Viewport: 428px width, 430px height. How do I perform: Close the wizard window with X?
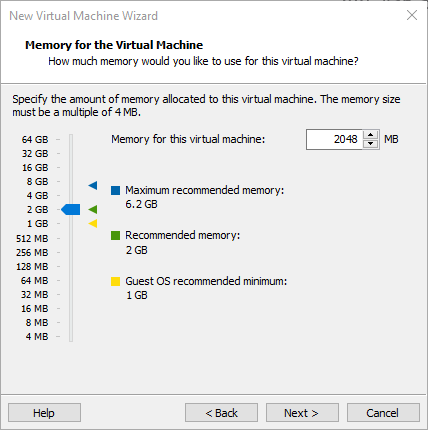pyautogui.click(x=412, y=15)
